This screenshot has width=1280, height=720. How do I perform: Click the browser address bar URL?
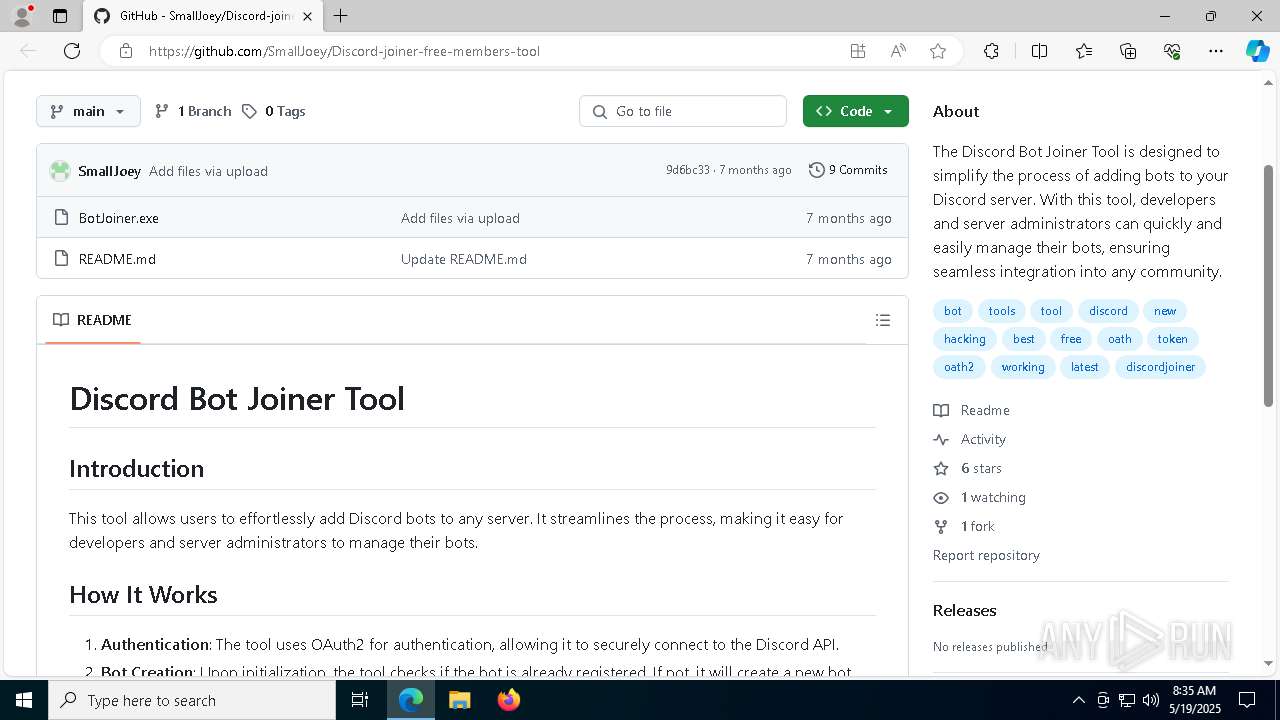tap(344, 51)
